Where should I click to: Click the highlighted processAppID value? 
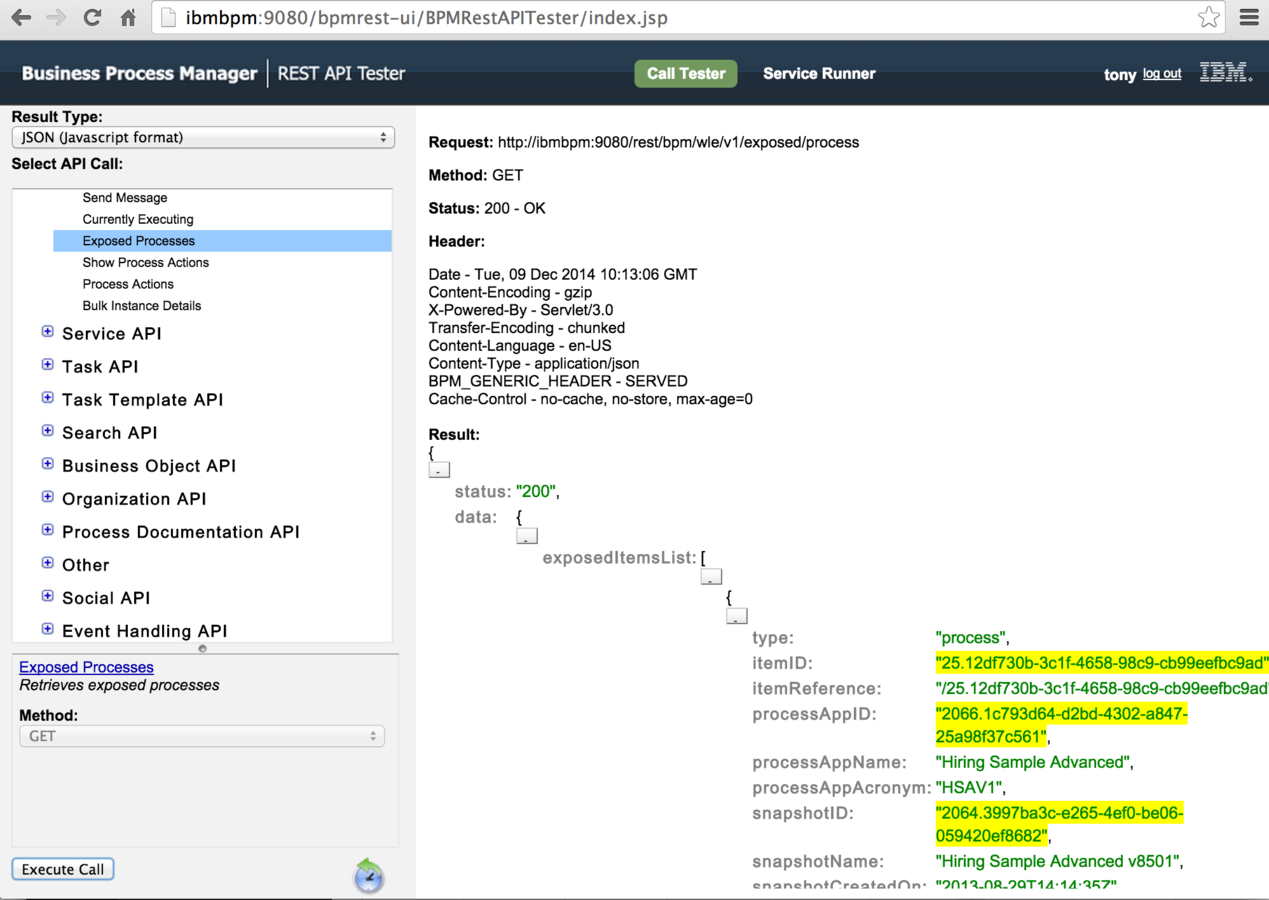(1062, 725)
